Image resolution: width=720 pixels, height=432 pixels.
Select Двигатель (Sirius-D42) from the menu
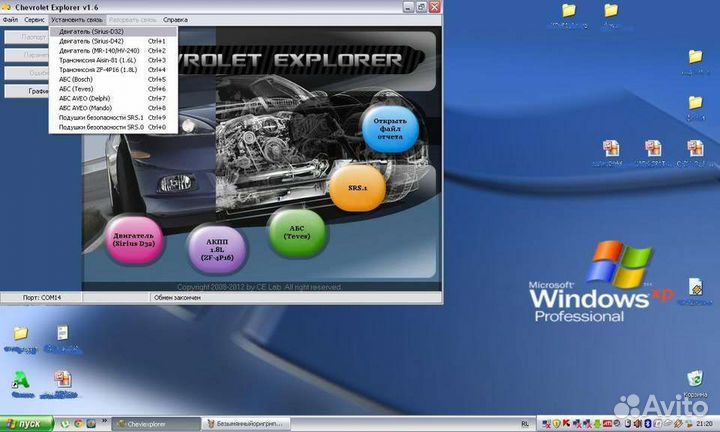(x=89, y=41)
